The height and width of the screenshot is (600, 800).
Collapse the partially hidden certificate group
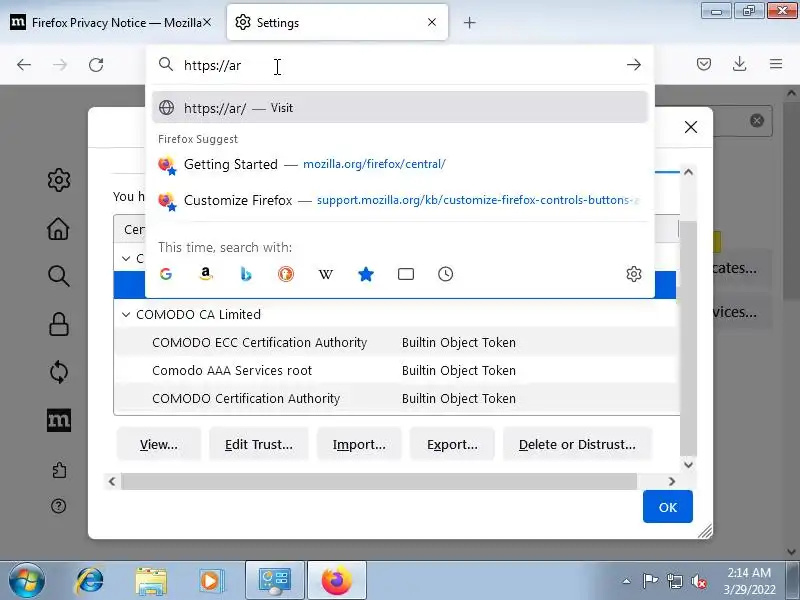126,259
